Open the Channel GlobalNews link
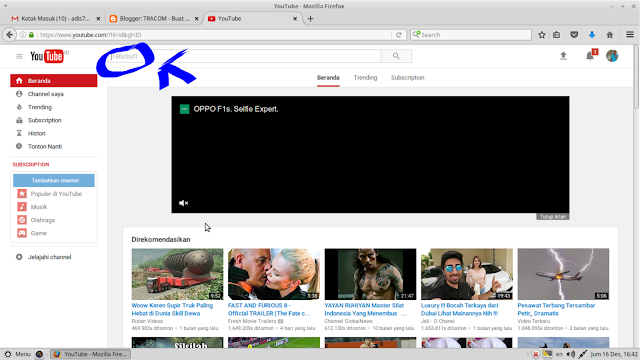The height and width of the screenshot is (360, 640). pos(348,321)
